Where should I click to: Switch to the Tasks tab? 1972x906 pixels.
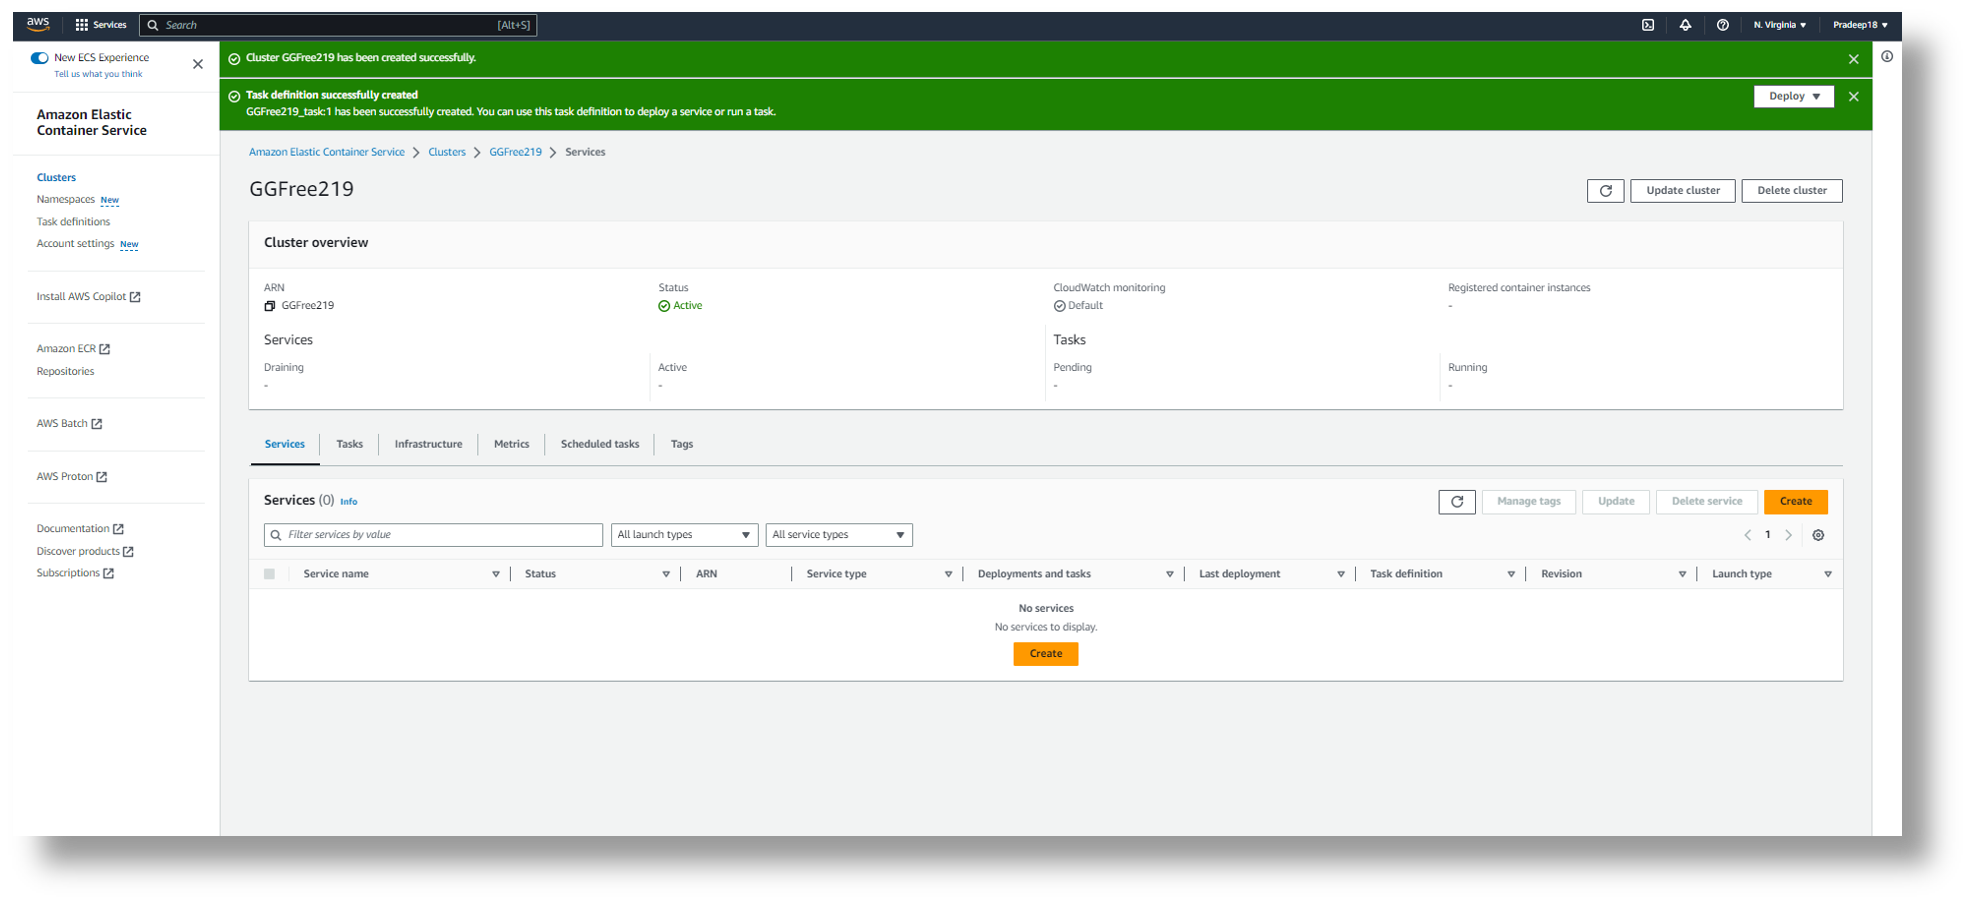click(x=350, y=445)
